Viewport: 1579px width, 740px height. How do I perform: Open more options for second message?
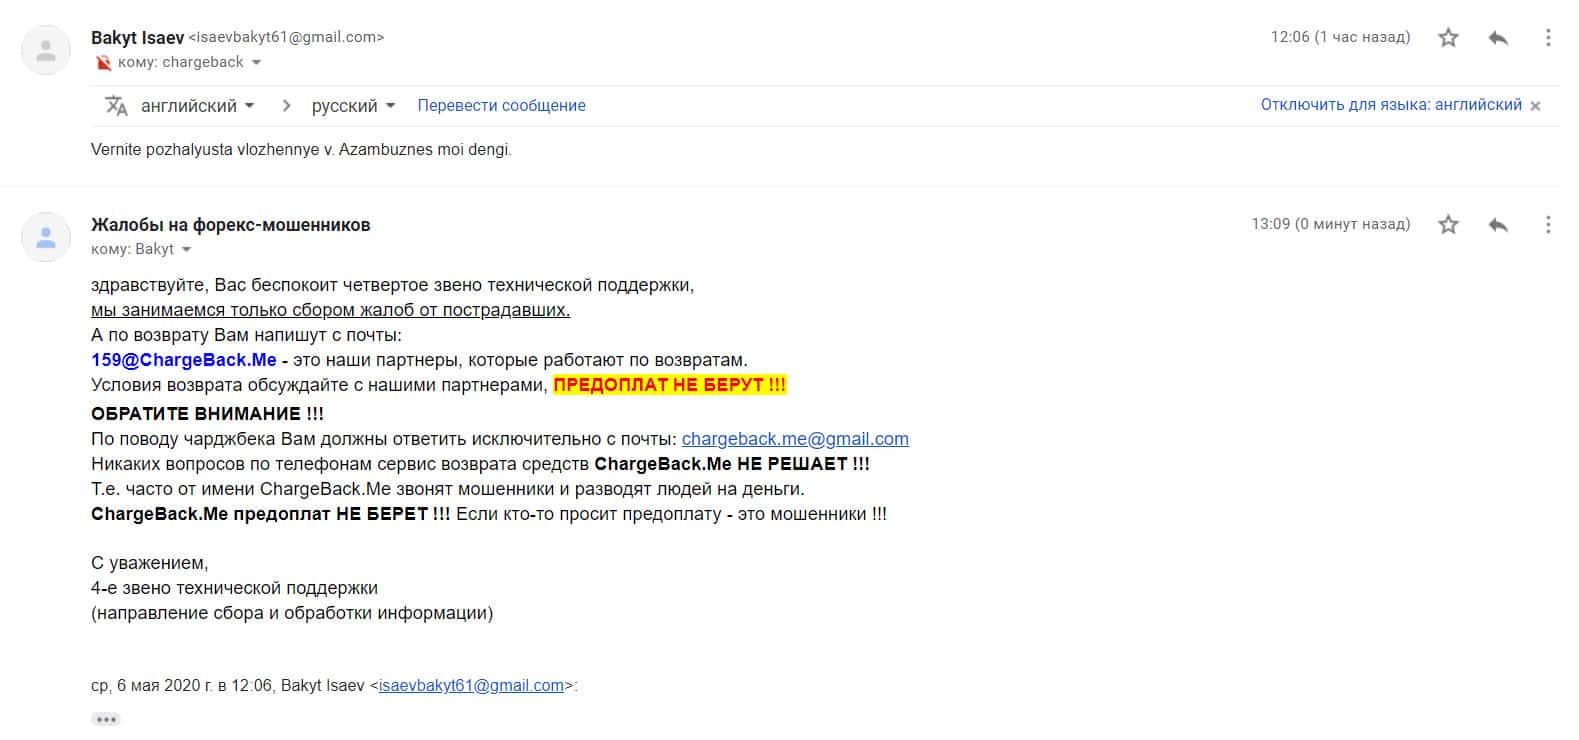click(1548, 225)
